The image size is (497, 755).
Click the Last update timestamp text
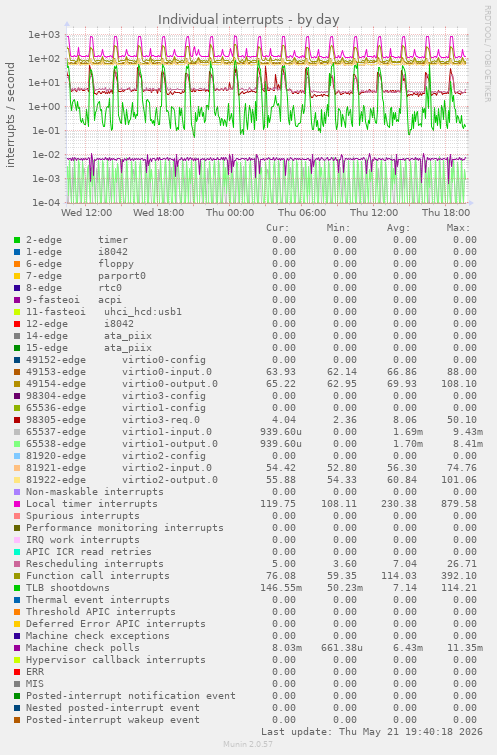372,732
